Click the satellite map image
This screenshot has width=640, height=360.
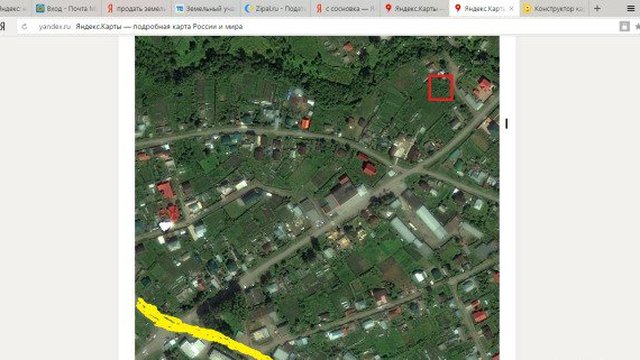click(317, 198)
